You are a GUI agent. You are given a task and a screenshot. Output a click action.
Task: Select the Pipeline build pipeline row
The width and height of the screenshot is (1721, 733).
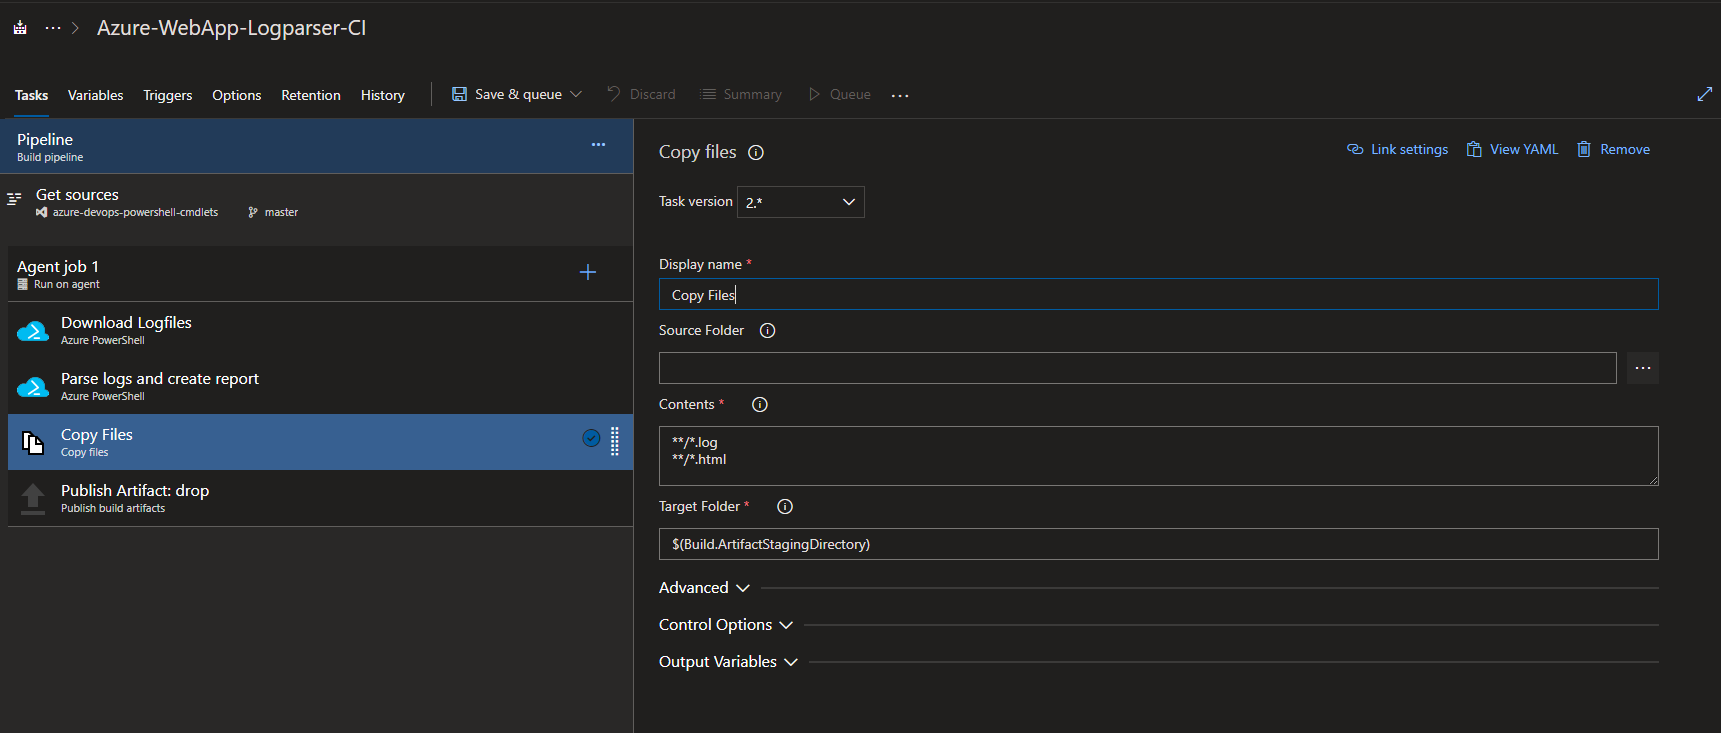[317, 146]
